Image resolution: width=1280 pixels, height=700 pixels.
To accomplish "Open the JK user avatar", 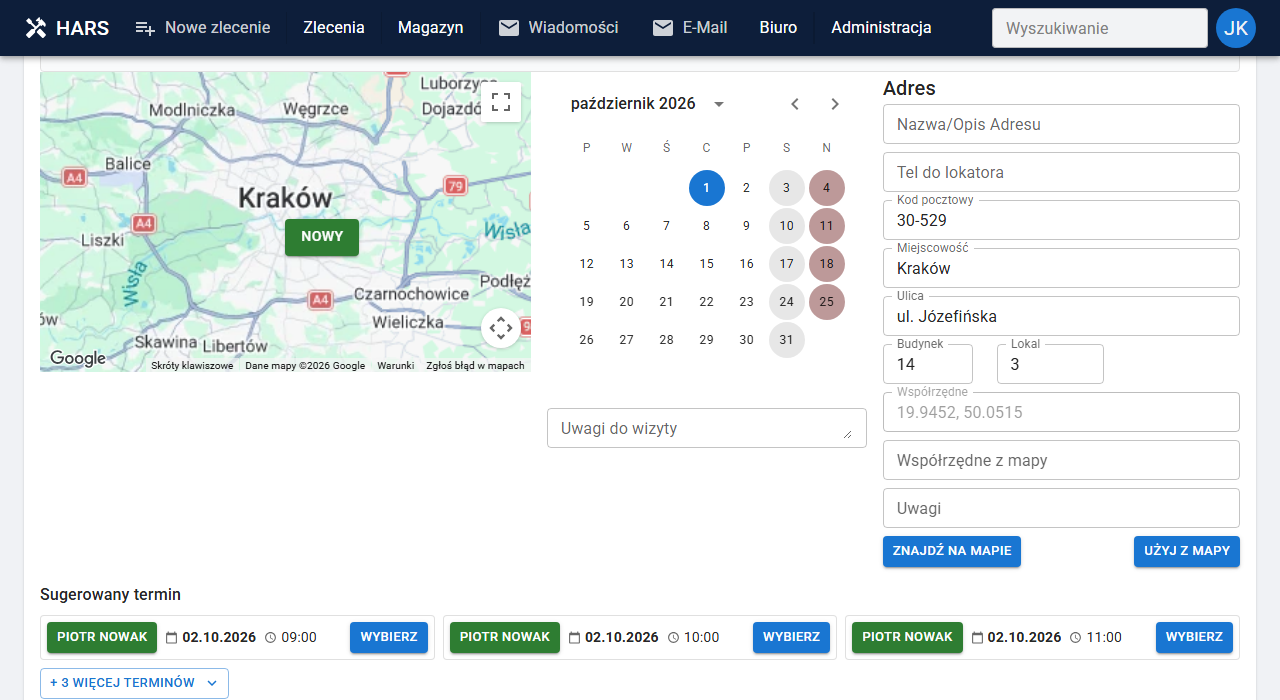I will tap(1236, 28).
